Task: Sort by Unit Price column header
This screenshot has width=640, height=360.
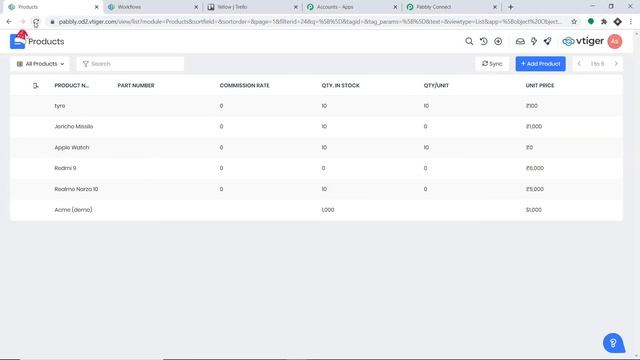Action: click(540, 86)
